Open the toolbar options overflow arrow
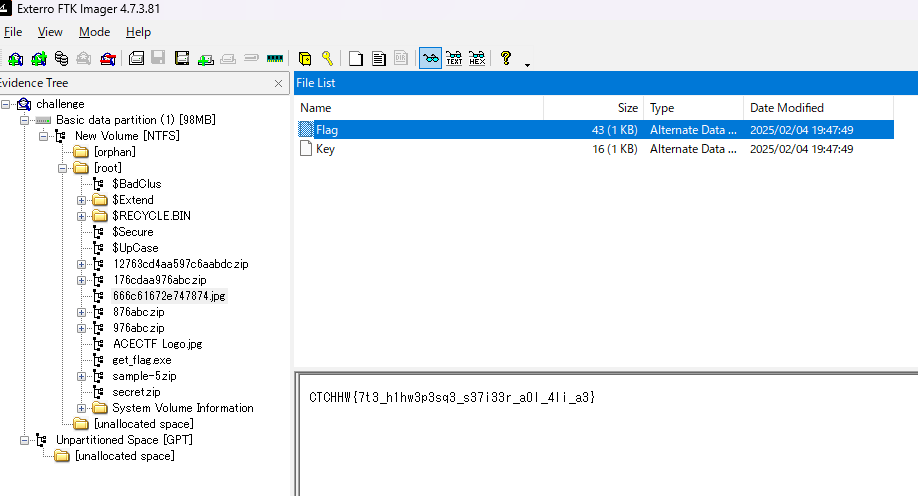918x496 pixels. tap(527, 65)
